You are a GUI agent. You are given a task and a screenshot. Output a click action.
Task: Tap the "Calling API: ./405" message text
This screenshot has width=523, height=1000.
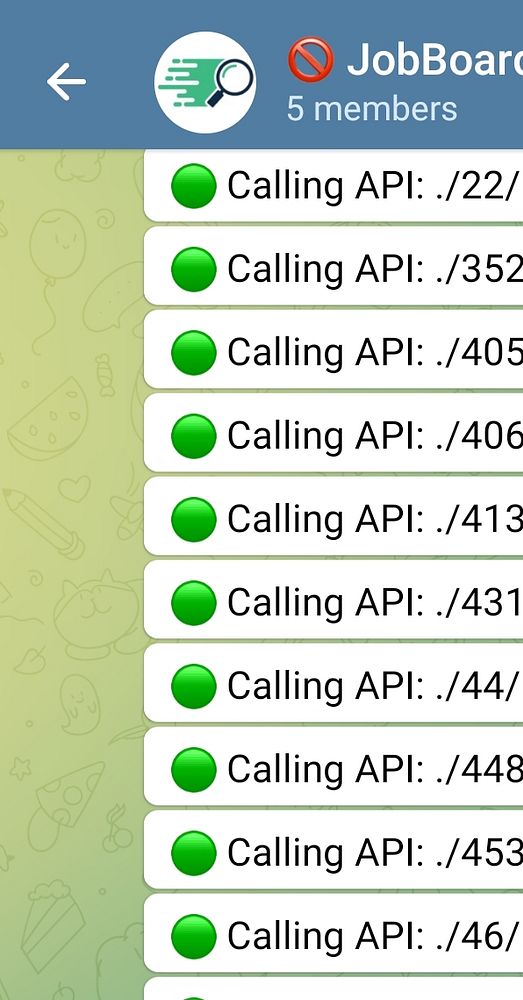pos(375,353)
